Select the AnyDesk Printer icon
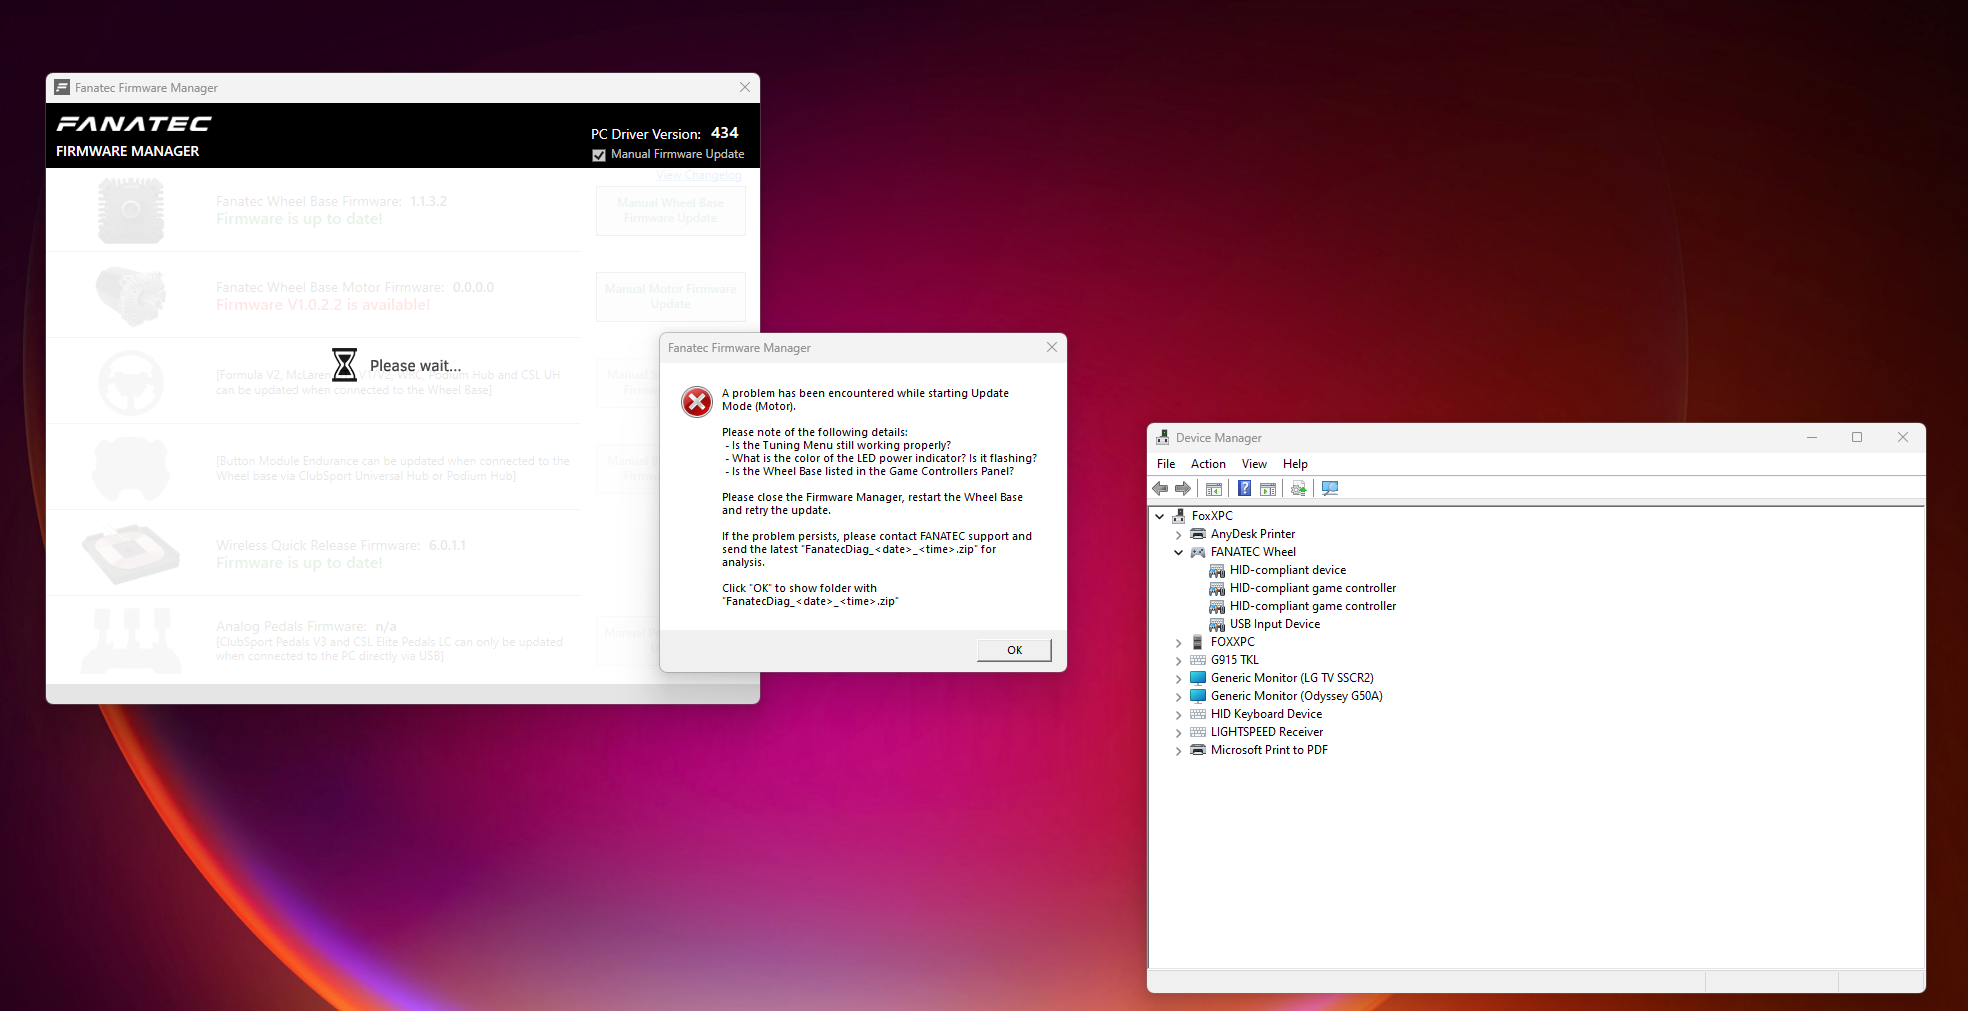This screenshot has height=1011, width=1968. pyautogui.click(x=1198, y=534)
